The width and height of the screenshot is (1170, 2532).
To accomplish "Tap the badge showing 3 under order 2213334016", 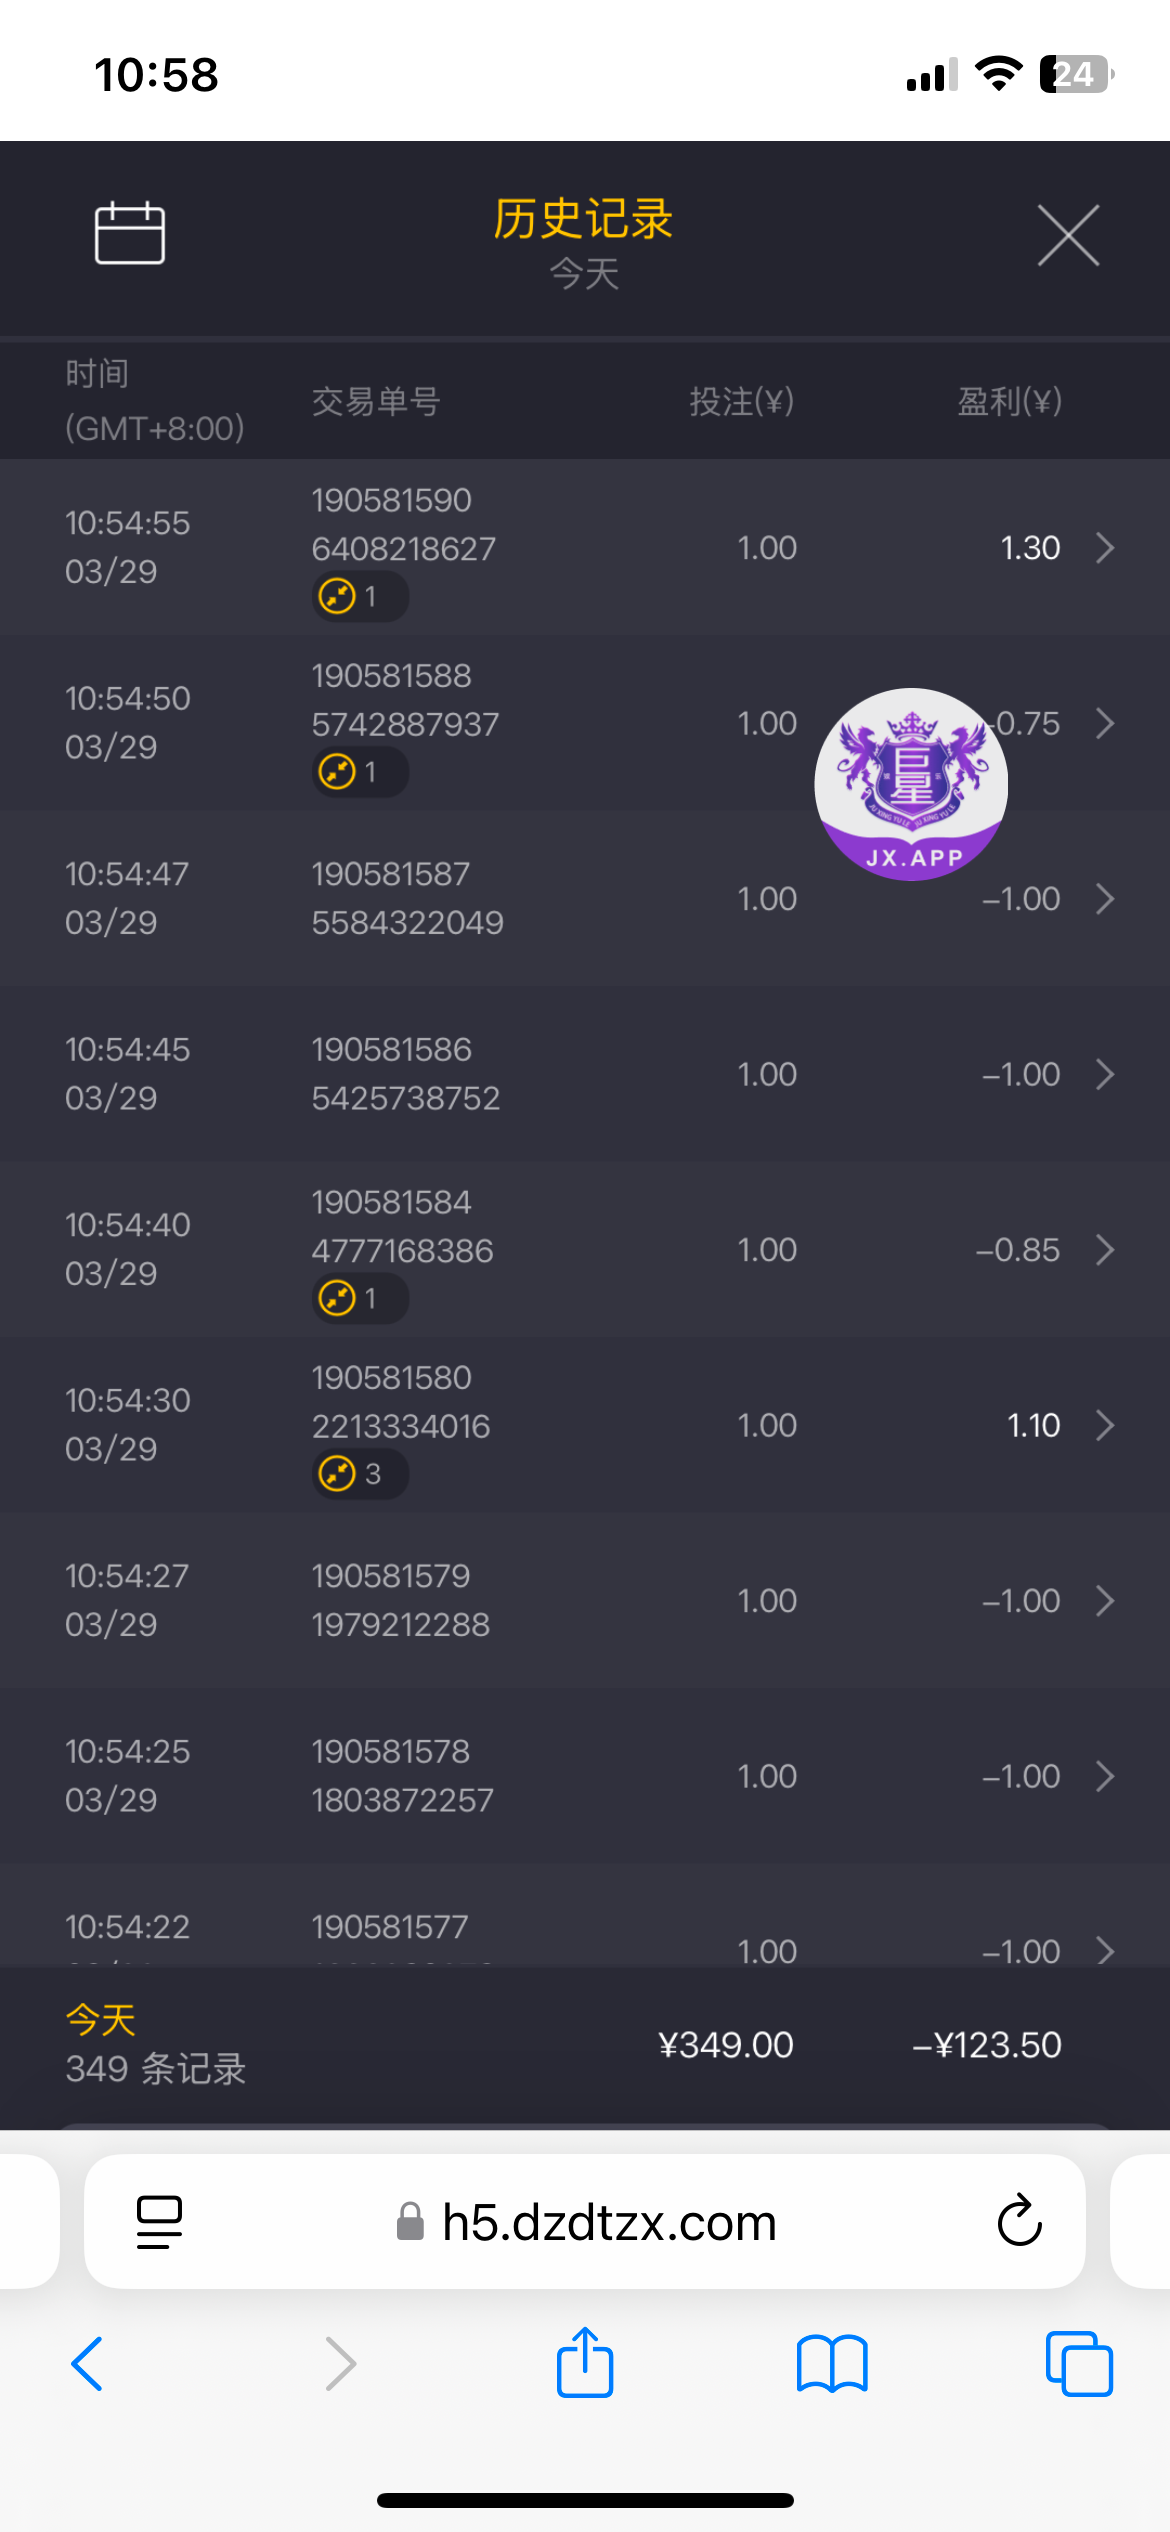I will pyautogui.click(x=358, y=1474).
